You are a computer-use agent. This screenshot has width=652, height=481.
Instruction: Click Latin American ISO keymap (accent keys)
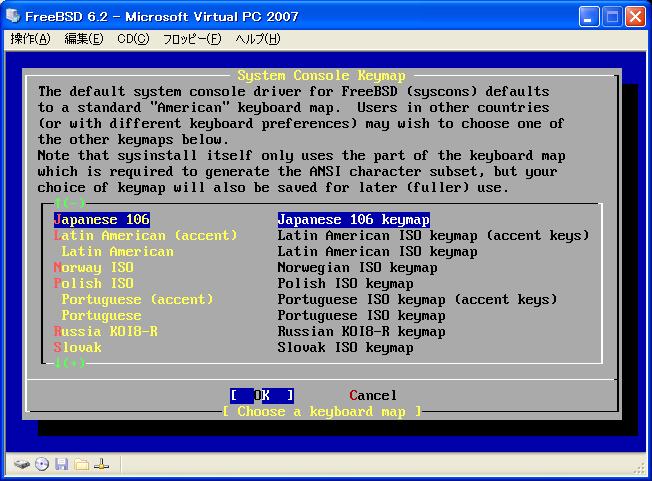pos(433,236)
